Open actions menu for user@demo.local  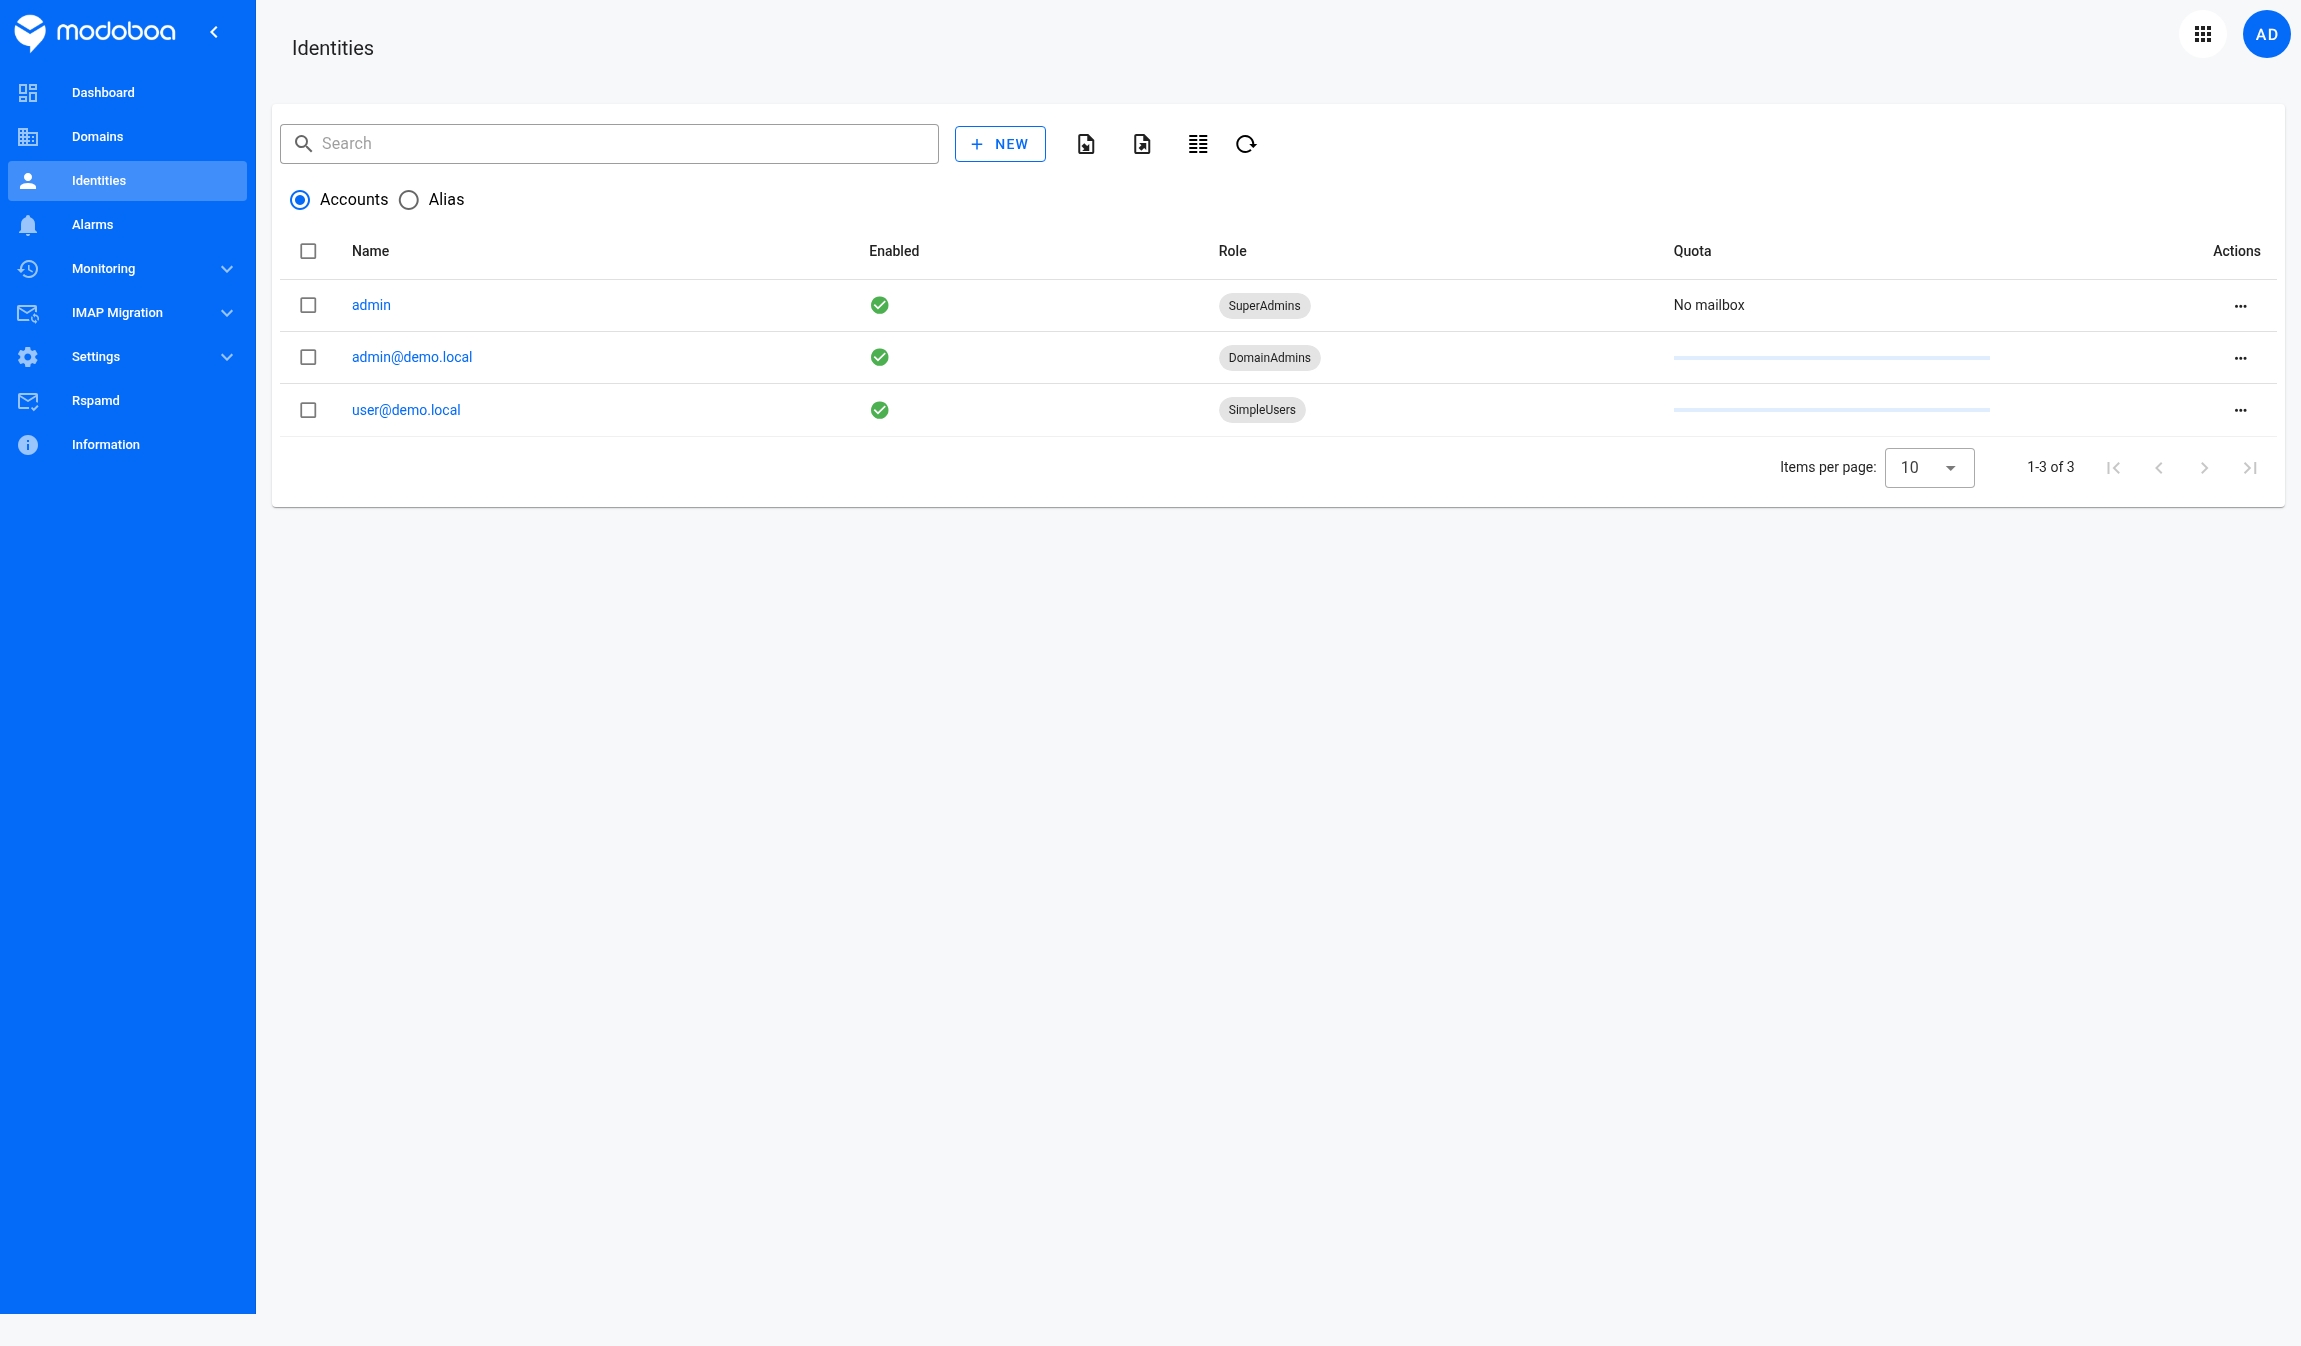(x=2240, y=410)
